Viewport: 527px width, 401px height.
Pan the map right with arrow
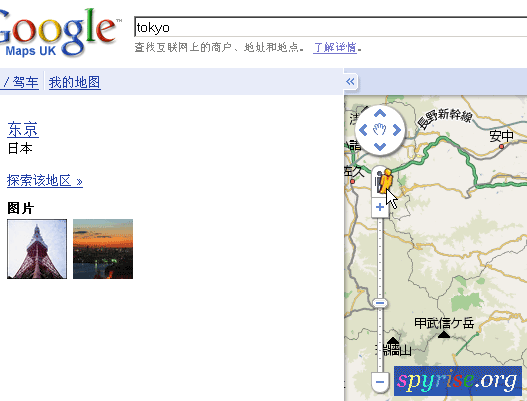click(x=397, y=130)
